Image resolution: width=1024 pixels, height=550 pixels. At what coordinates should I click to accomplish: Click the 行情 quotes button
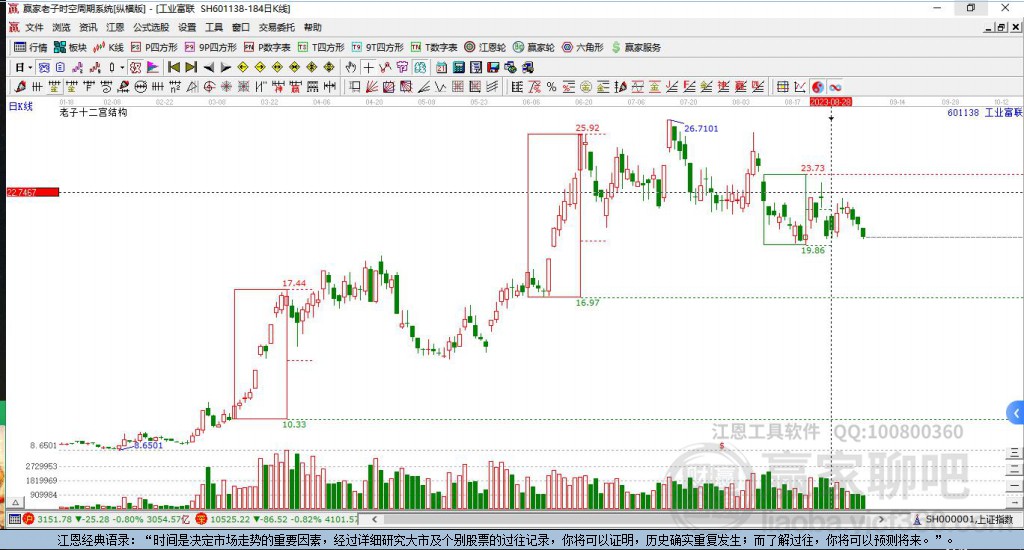click(31, 47)
